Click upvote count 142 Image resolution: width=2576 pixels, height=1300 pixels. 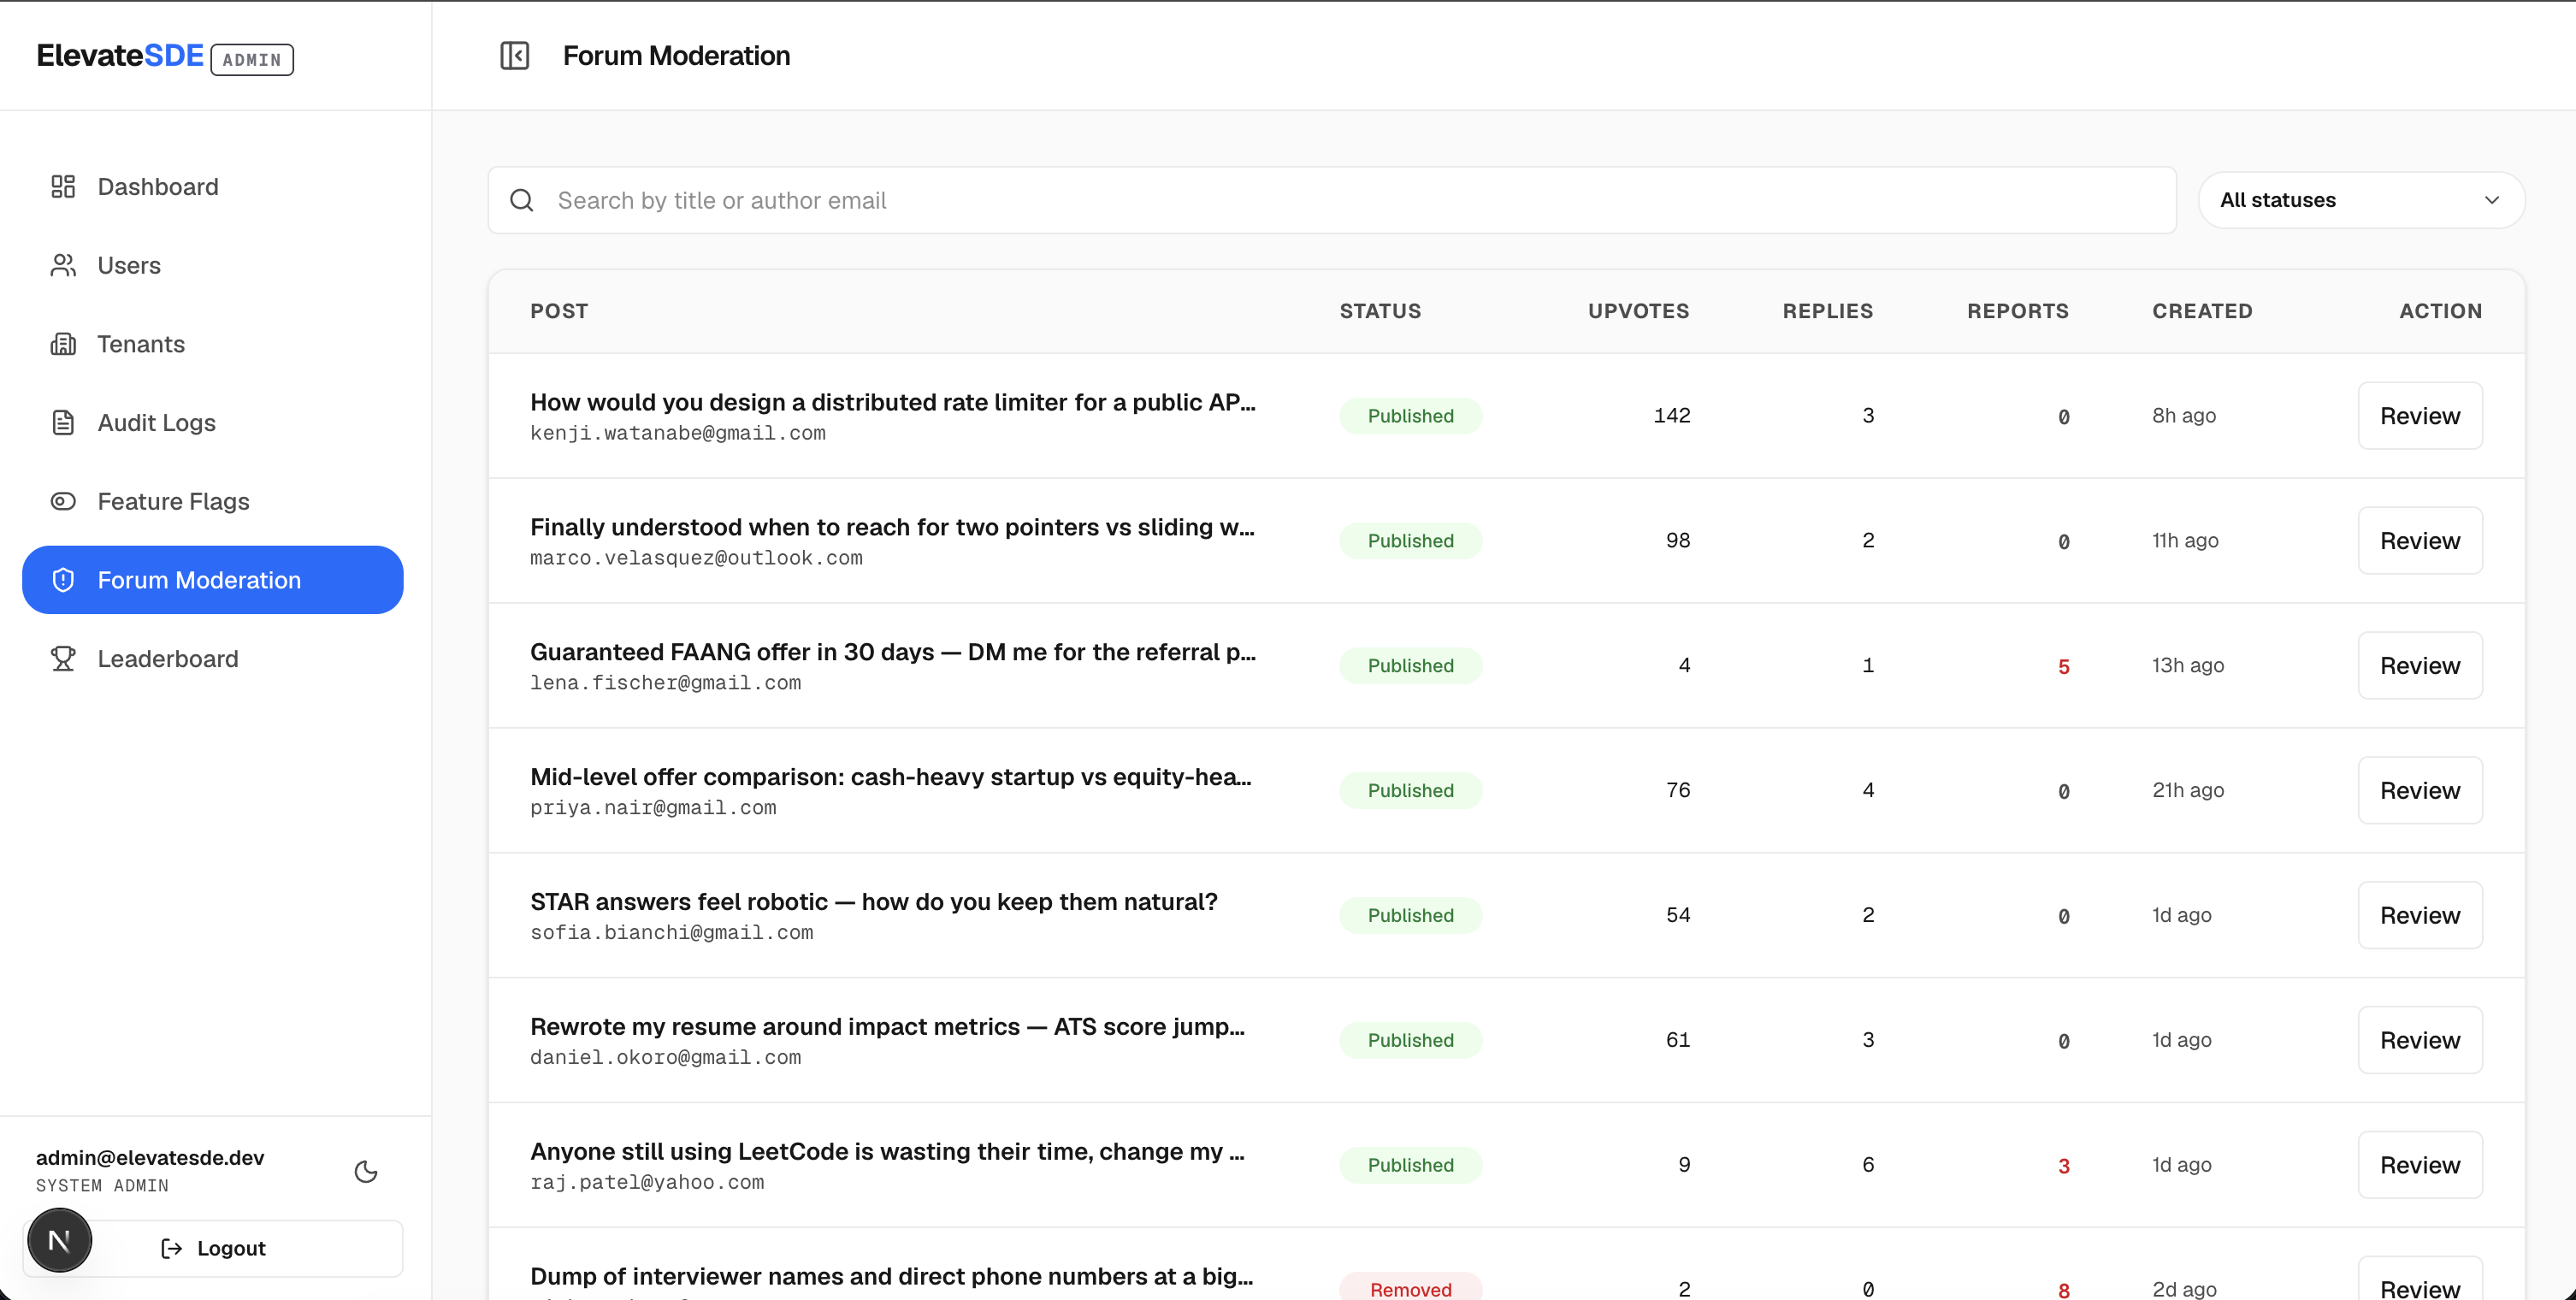coord(1671,415)
